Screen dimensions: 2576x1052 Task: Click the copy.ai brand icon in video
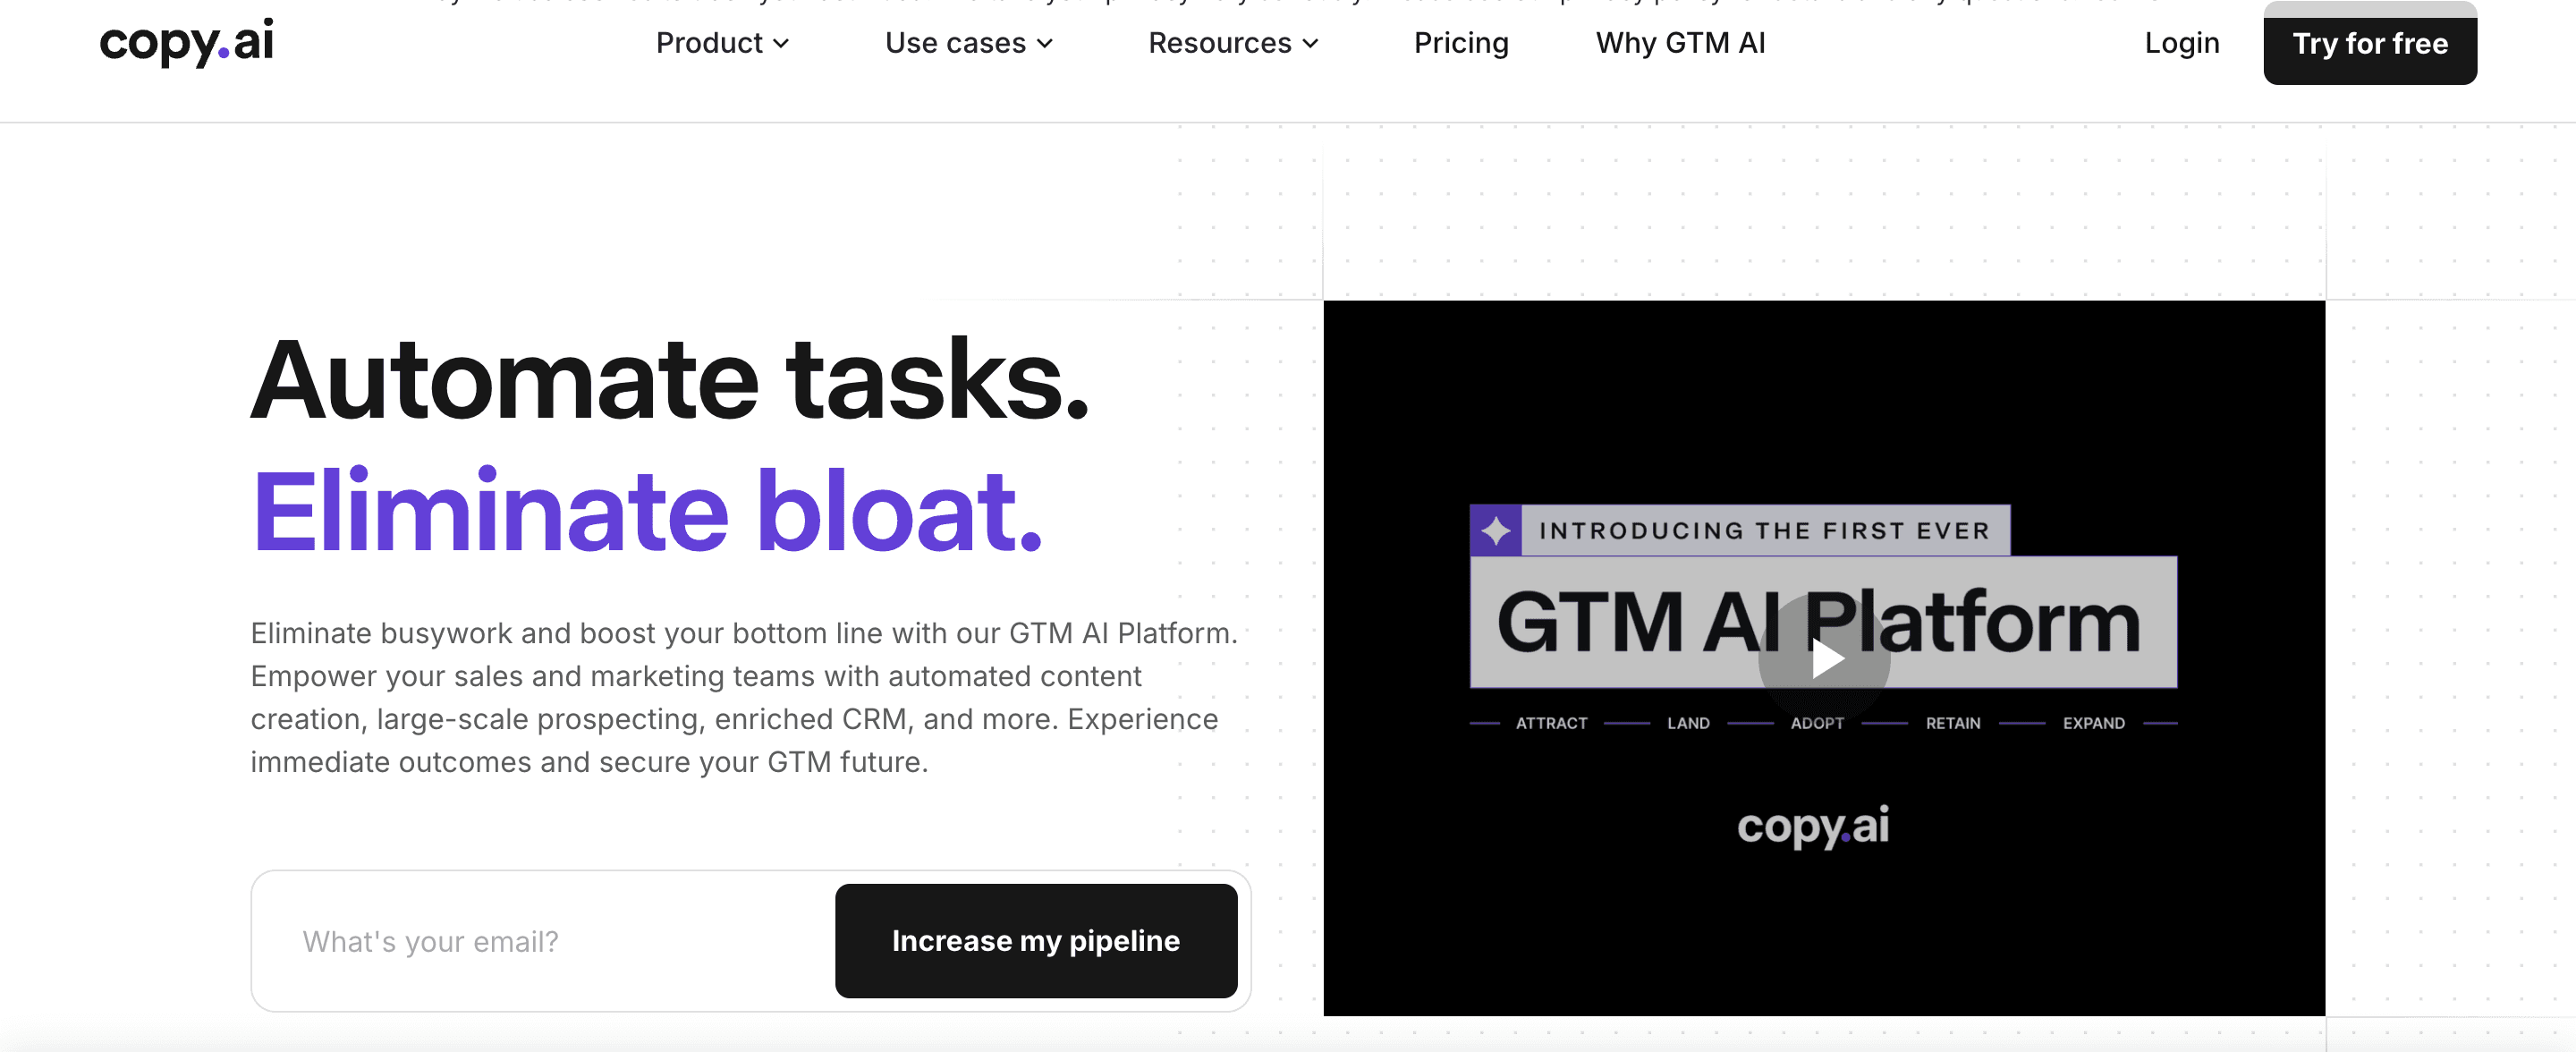coord(1820,824)
